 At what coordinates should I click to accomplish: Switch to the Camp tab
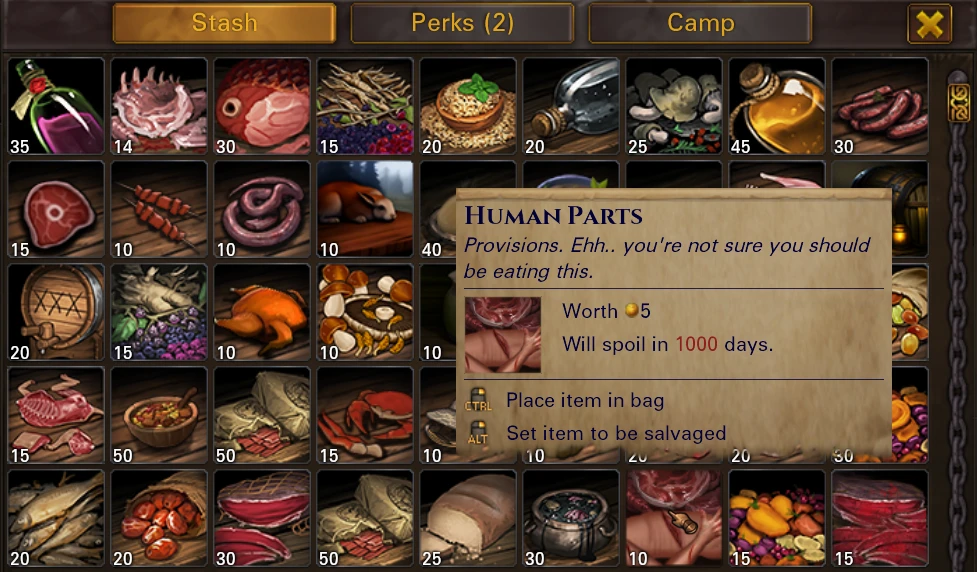tap(700, 23)
